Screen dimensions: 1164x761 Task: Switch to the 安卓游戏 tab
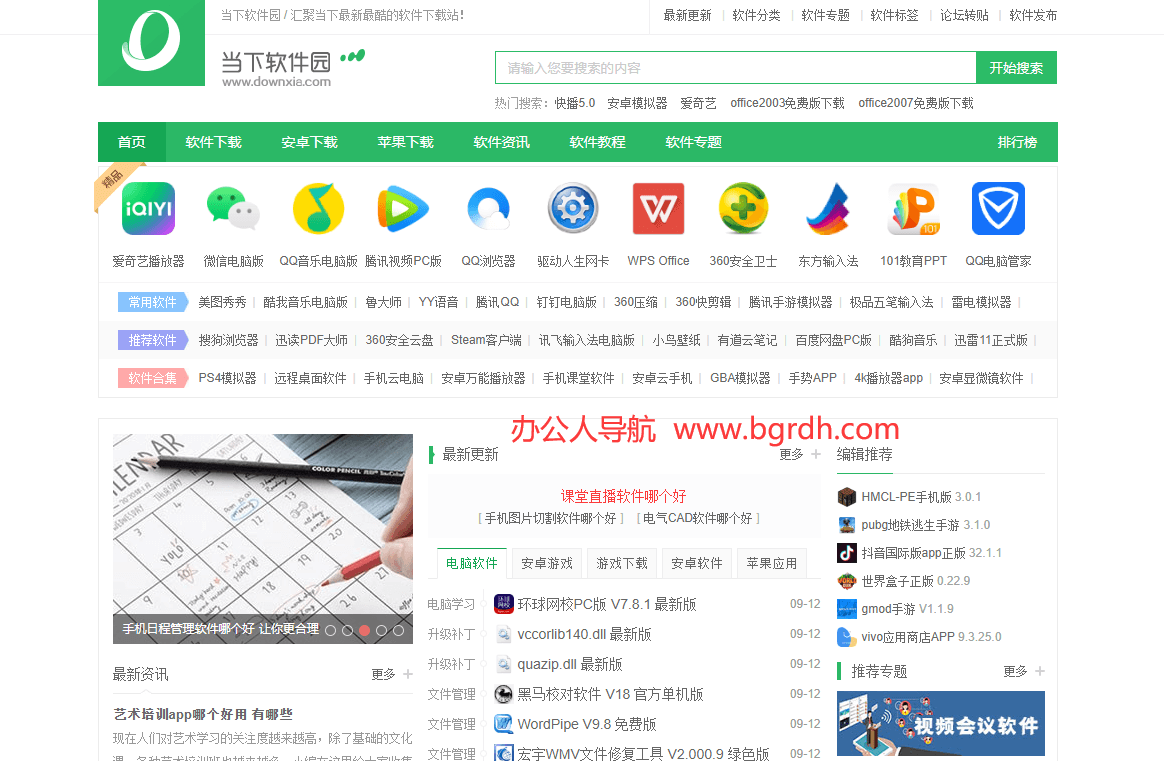(546, 563)
